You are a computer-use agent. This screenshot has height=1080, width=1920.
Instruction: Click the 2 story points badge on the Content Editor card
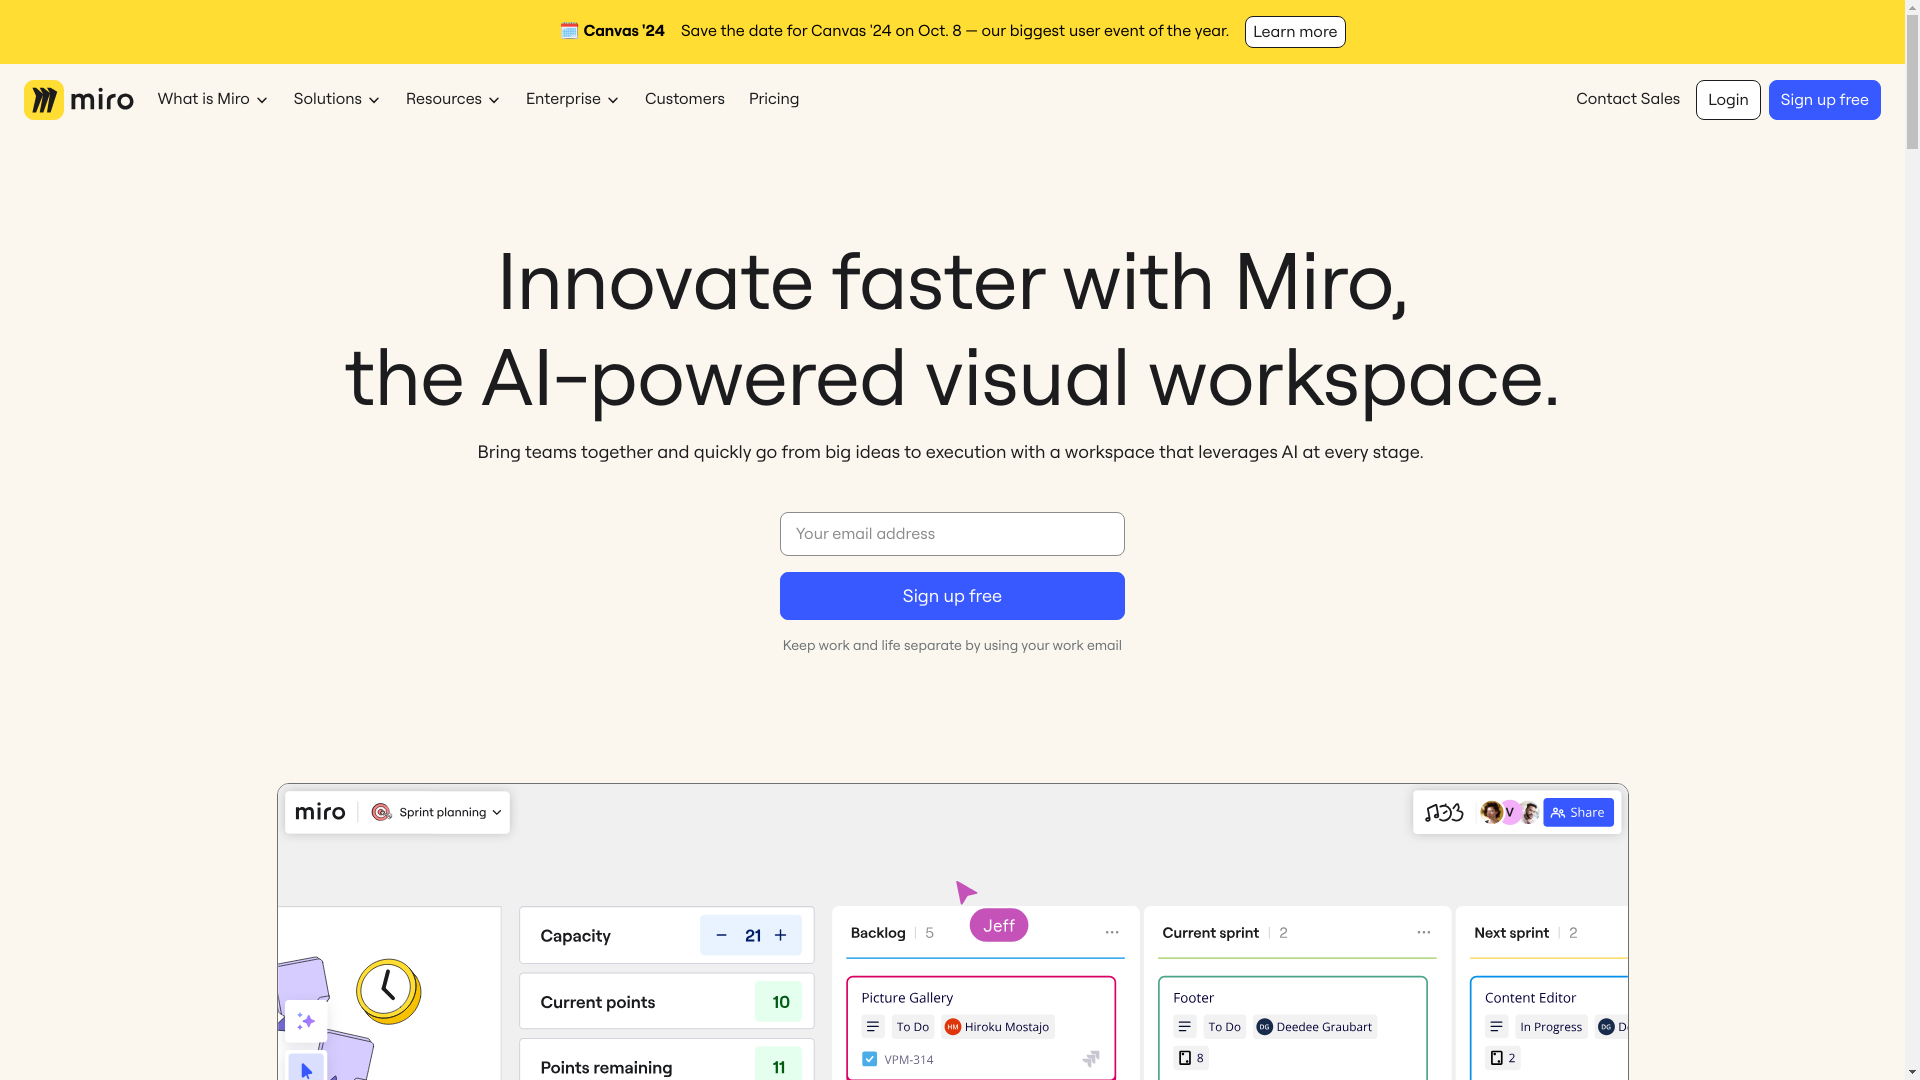point(1503,1058)
